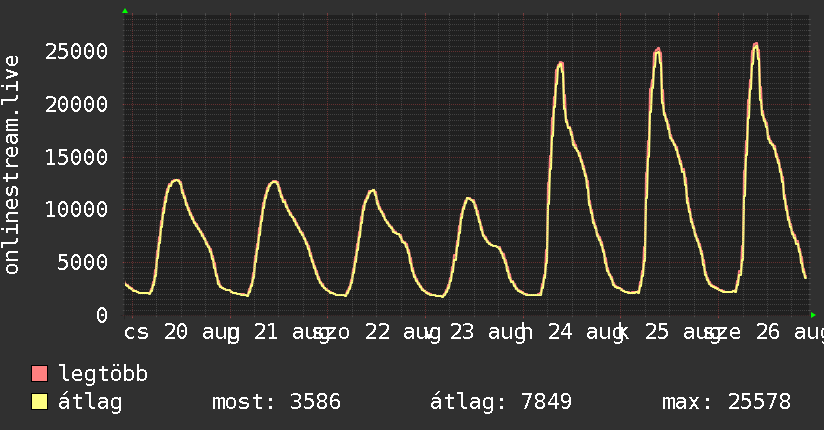Click the '21 aug' date label
The width and height of the screenshot is (824, 430).
(x=291, y=332)
